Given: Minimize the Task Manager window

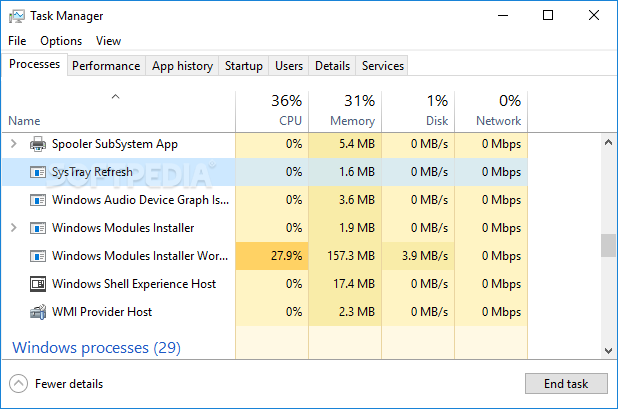Looking at the screenshot, I should [503, 16].
